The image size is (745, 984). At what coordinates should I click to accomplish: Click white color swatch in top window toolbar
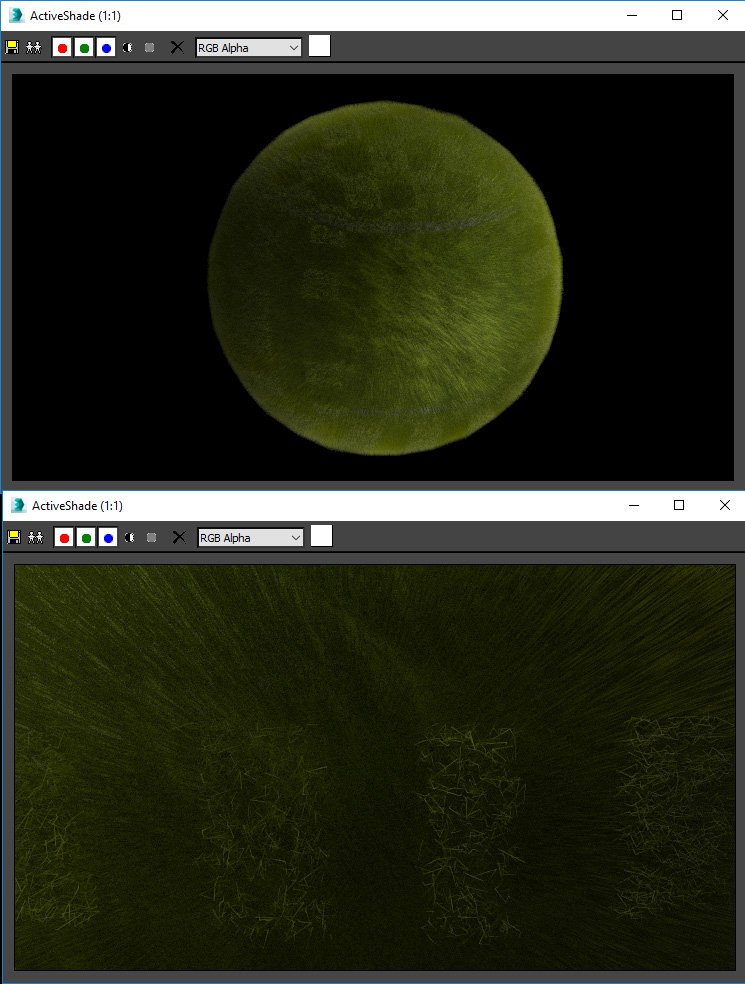pyautogui.click(x=319, y=46)
